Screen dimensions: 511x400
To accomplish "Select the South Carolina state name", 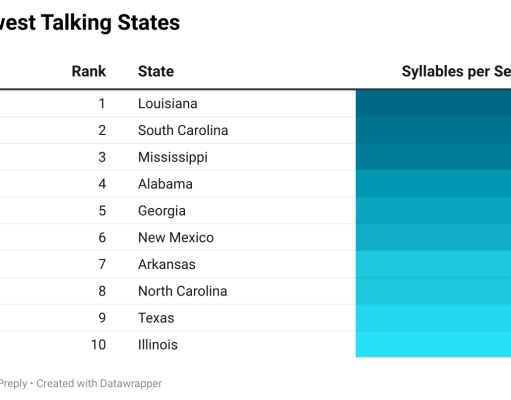I will pyautogui.click(x=183, y=130).
